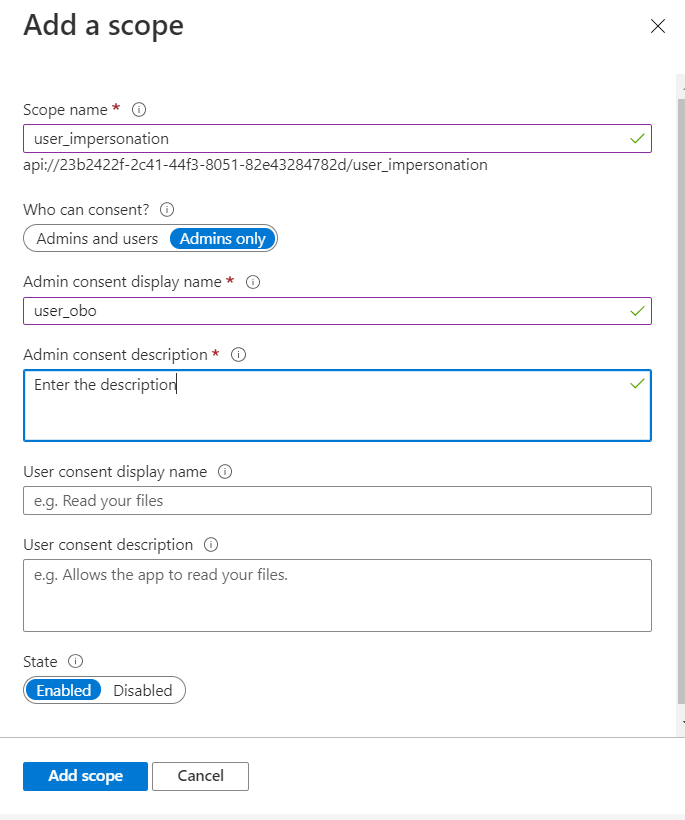Set State to Disabled

pos(142,690)
